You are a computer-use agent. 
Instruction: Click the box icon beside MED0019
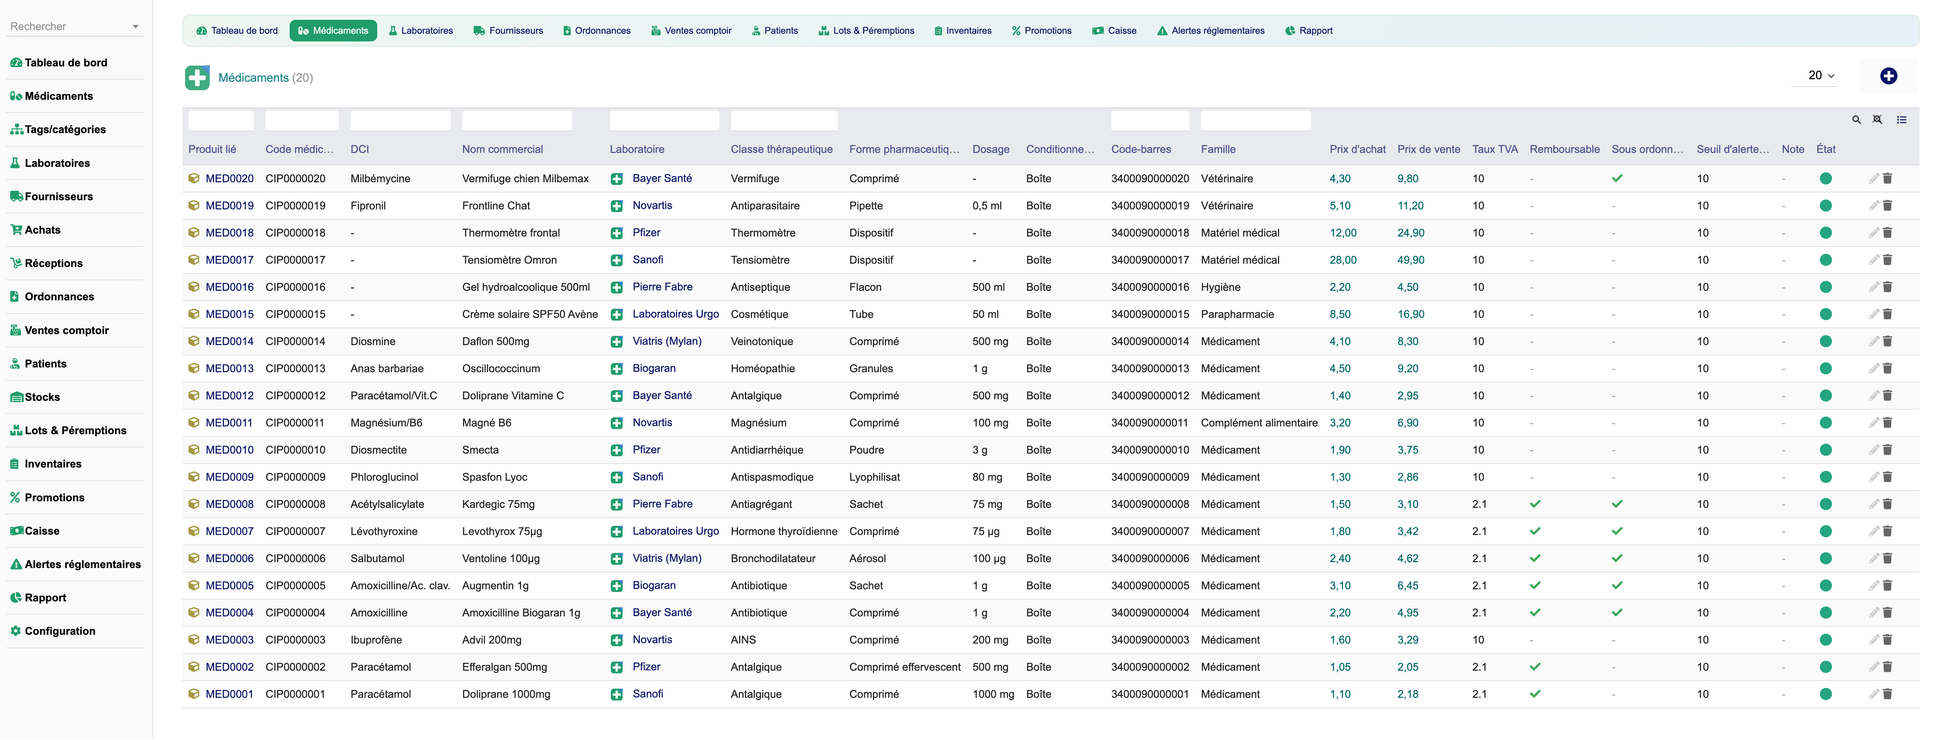point(194,206)
